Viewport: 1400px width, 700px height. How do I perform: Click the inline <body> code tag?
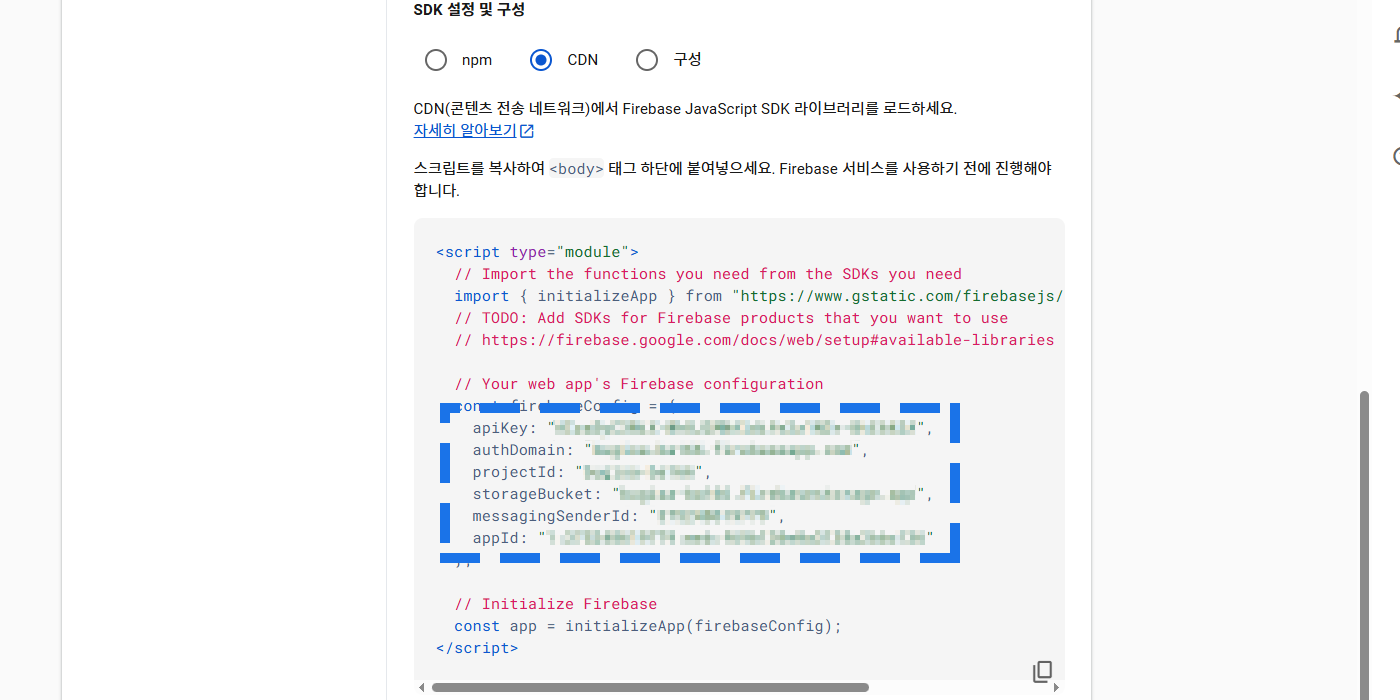[x=577, y=169]
